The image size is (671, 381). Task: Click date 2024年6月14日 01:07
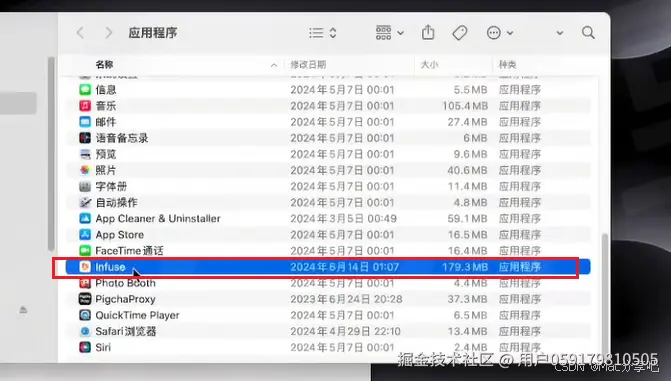tap(344, 267)
